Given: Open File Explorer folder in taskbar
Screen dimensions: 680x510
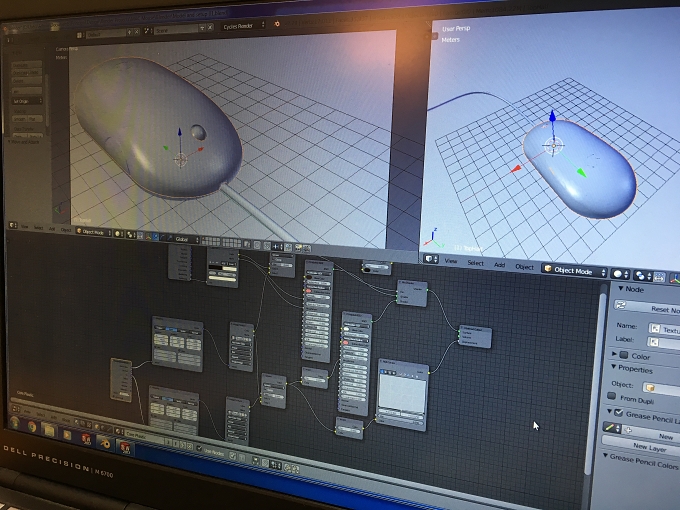Looking at the screenshot, I should point(49,431).
